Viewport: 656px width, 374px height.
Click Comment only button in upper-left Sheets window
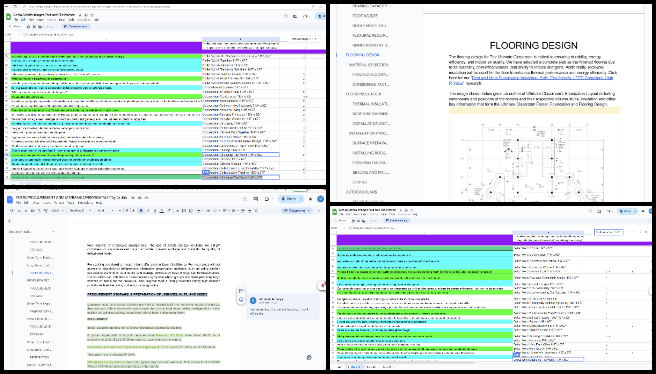pos(76,26)
